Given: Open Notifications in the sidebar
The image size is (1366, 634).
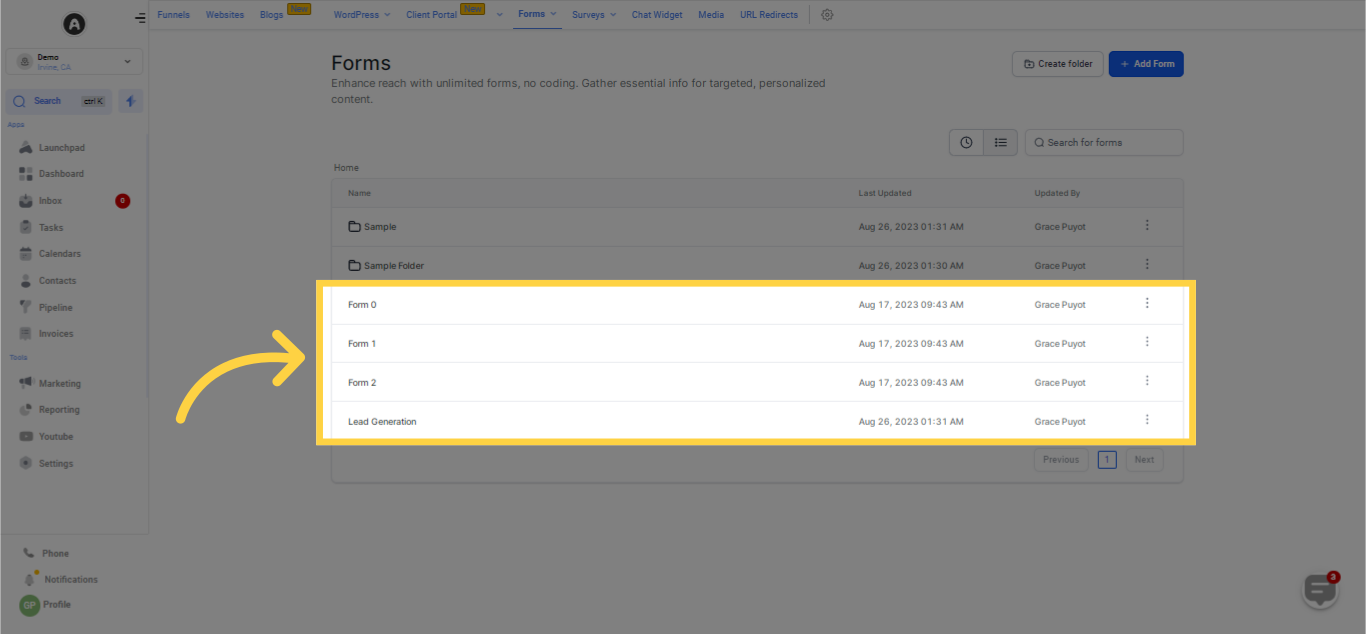Looking at the screenshot, I should [x=61, y=579].
